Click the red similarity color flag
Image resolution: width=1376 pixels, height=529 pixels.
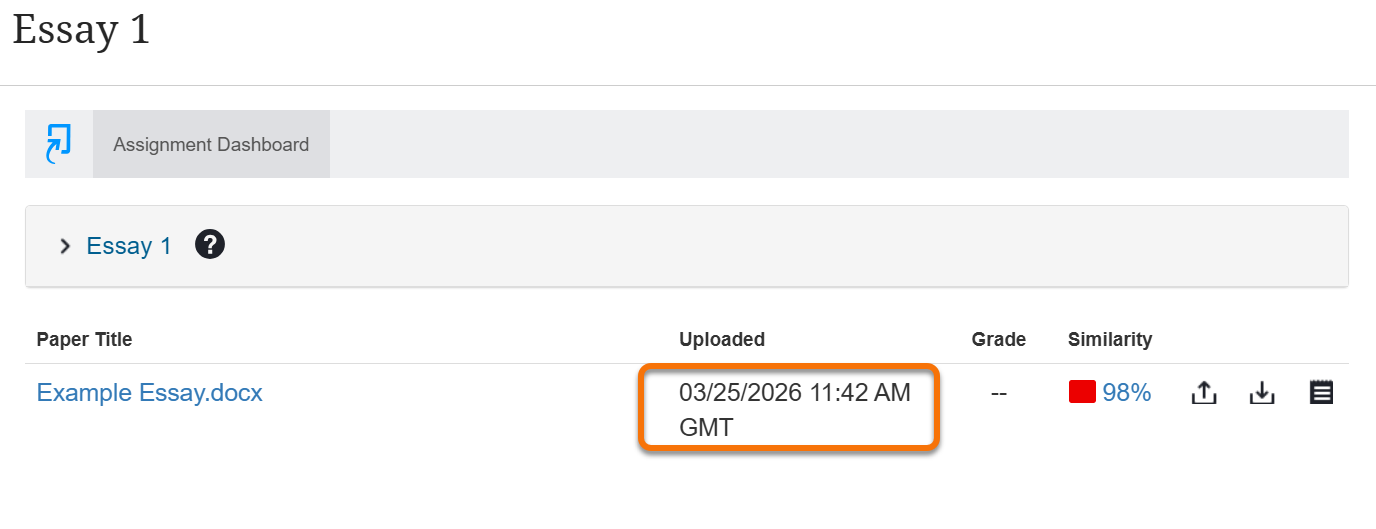point(1082,393)
